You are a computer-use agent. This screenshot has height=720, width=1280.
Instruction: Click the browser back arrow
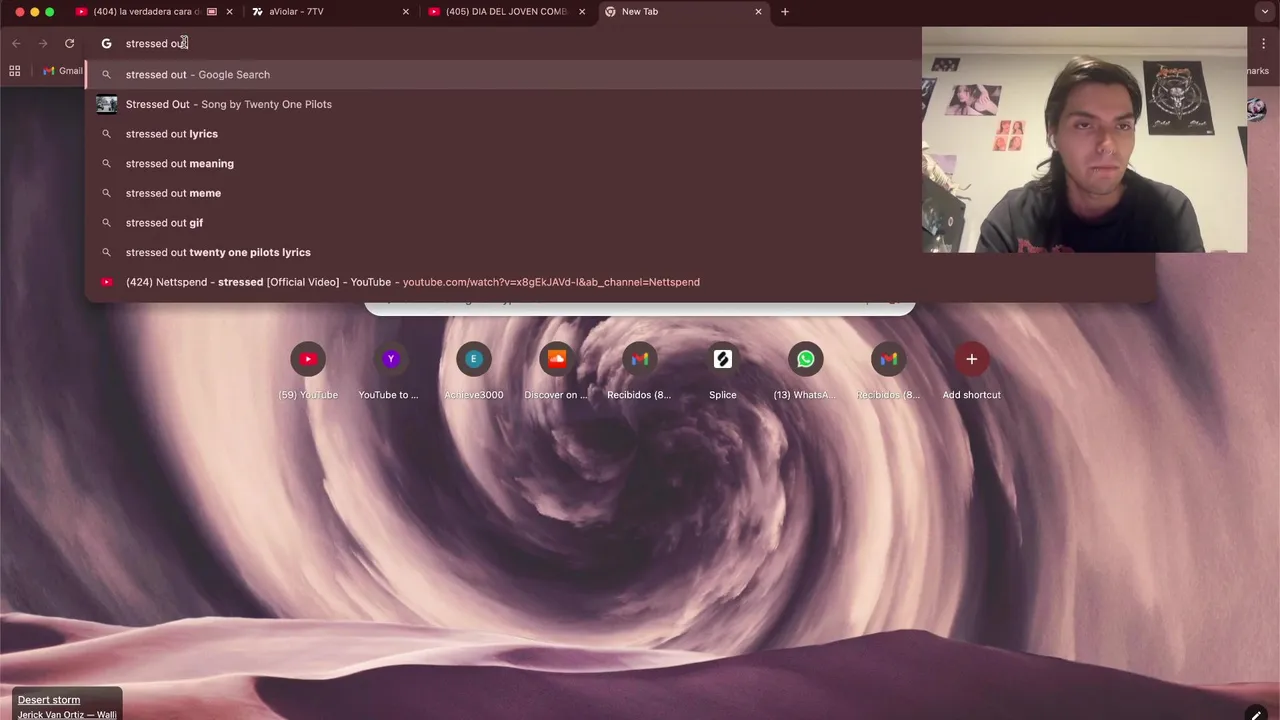(16, 43)
